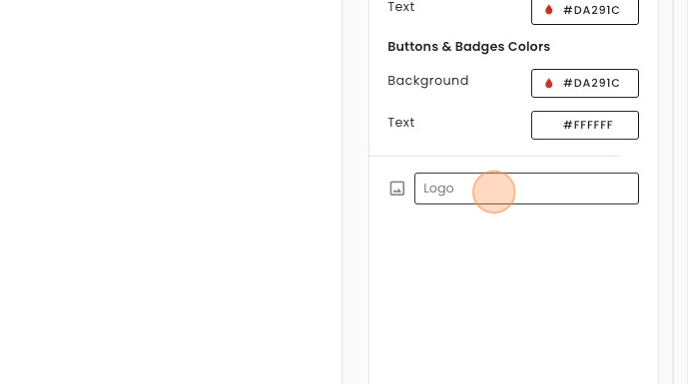Select the topmost Text label
Screen dimensions: 688x384
(x=401, y=7)
